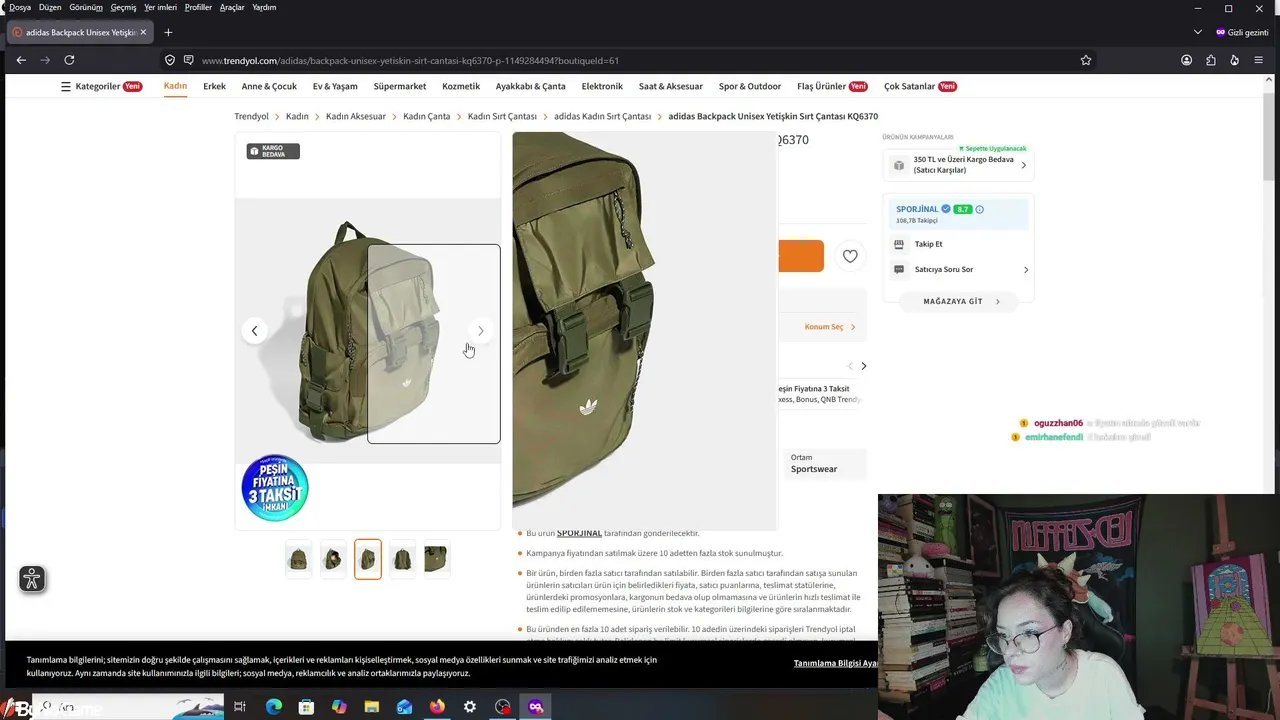The image size is (1280, 720).
Task: Show the next product image
Action: click(x=480, y=331)
